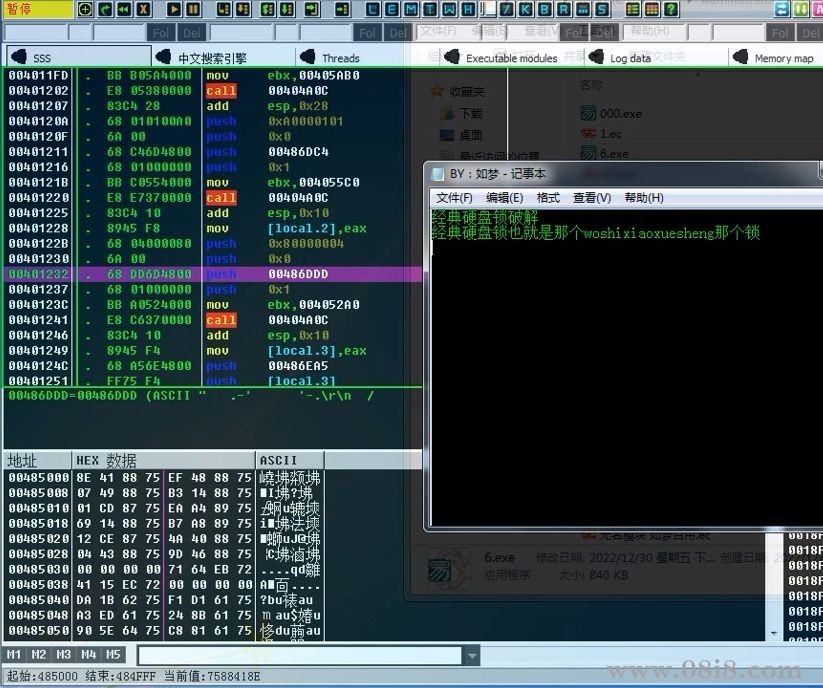The image size is (823, 688).
Task: Open the Executable modules tab
Action: [511, 58]
